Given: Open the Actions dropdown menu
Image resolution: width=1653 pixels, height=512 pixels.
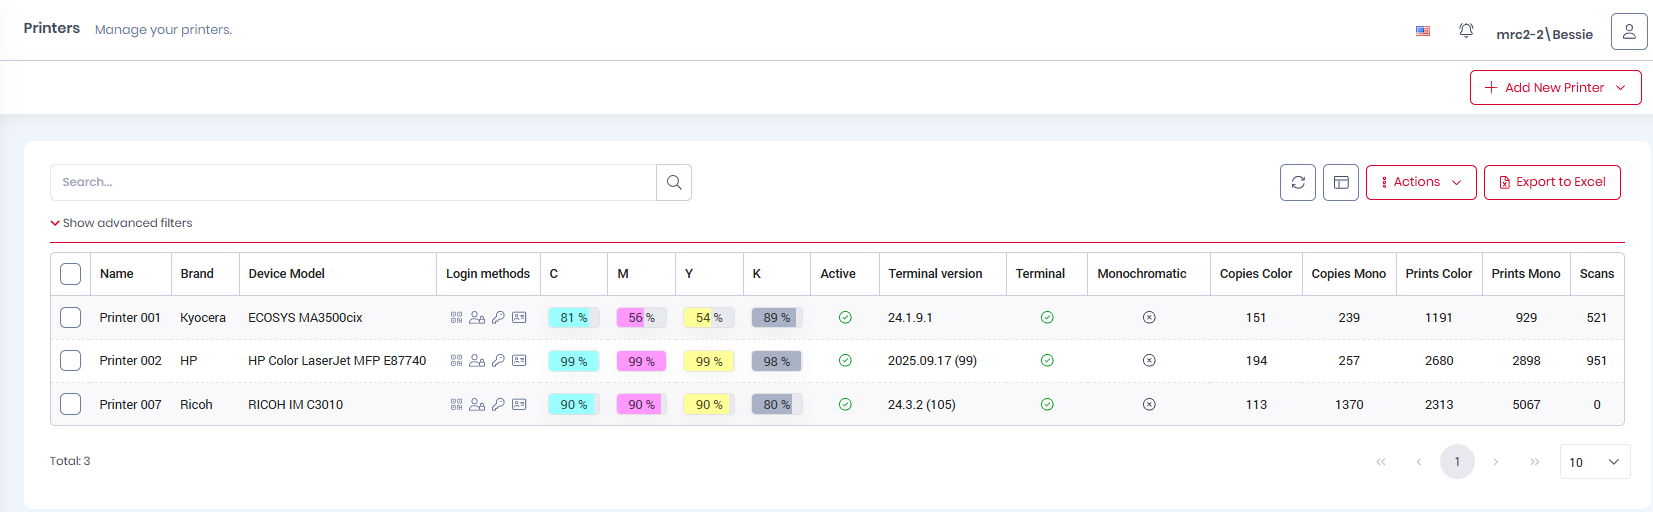Looking at the screenshot, I should (x=1420, y=182).
